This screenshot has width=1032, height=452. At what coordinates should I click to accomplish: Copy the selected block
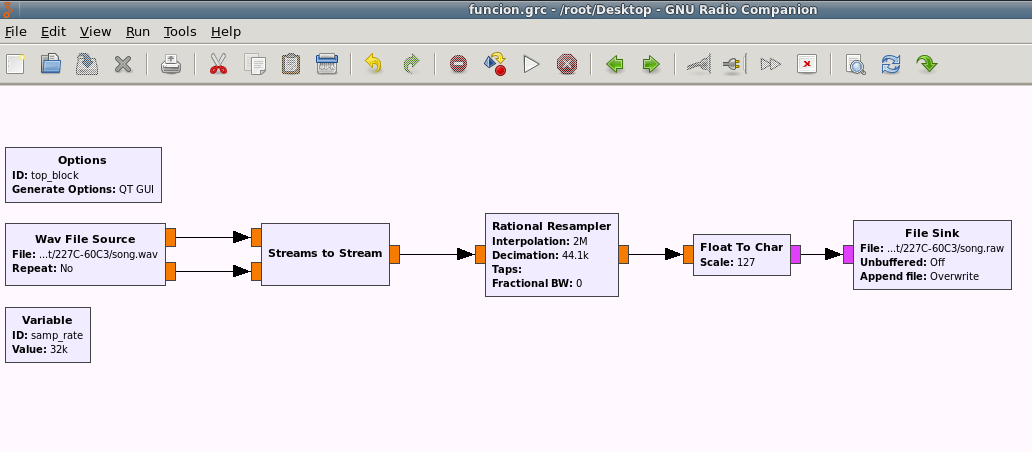pos(255,64)
